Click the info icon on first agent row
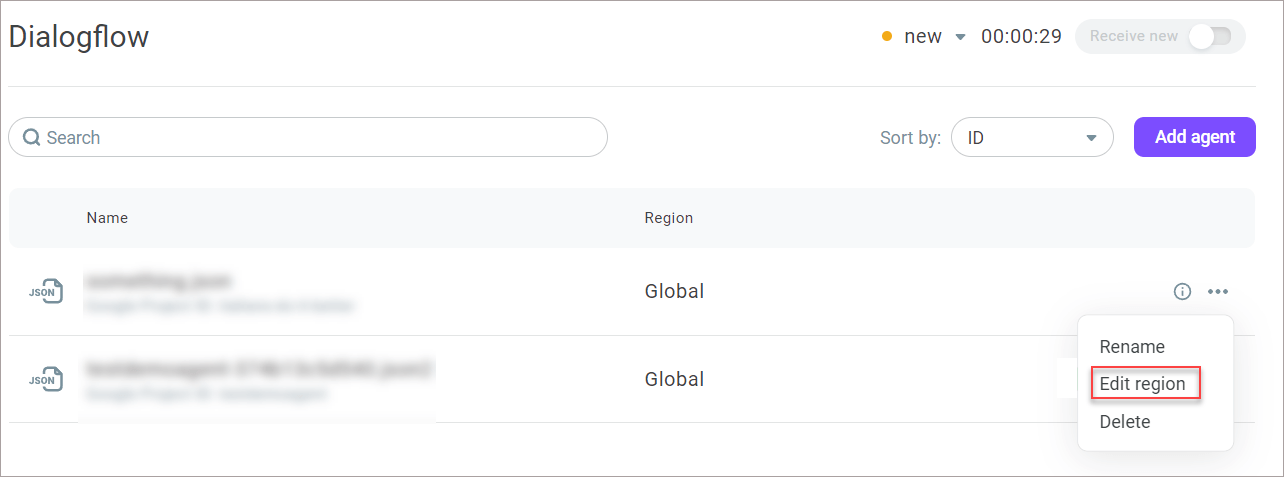Viewport: 1284px width, 477px height. (1182, 292)
